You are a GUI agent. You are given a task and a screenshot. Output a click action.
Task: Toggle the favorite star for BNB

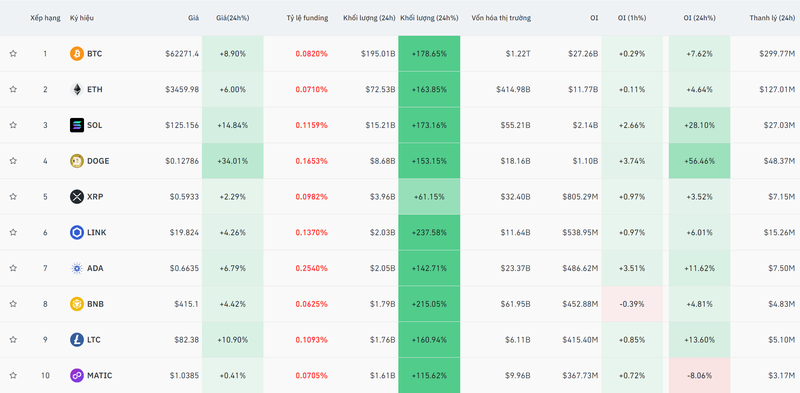[13, 304]
